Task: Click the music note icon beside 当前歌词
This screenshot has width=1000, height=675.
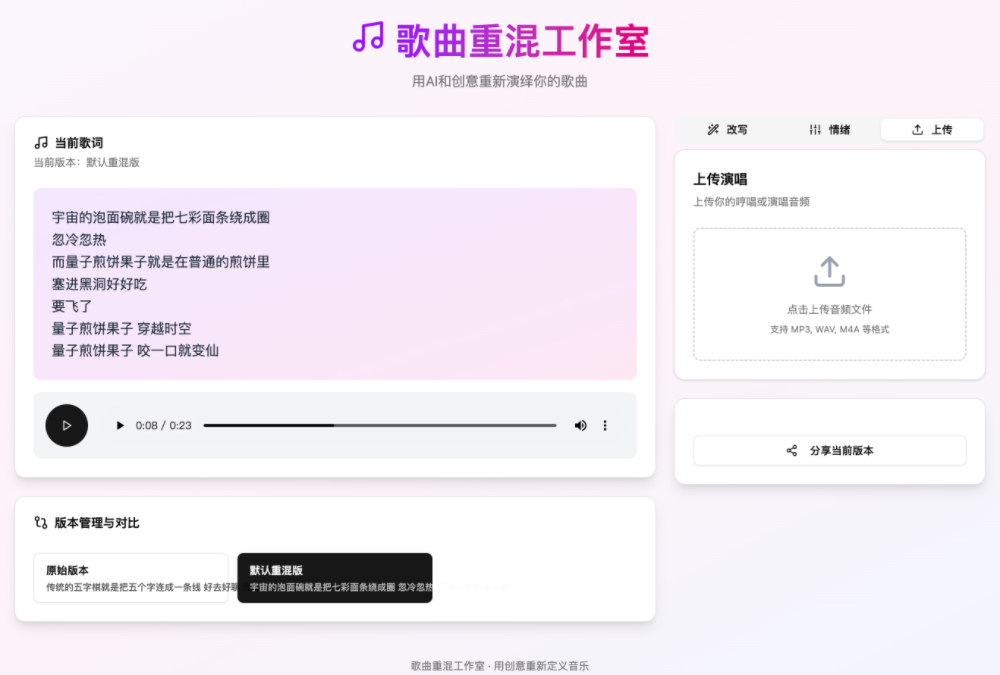Action: 41,142
